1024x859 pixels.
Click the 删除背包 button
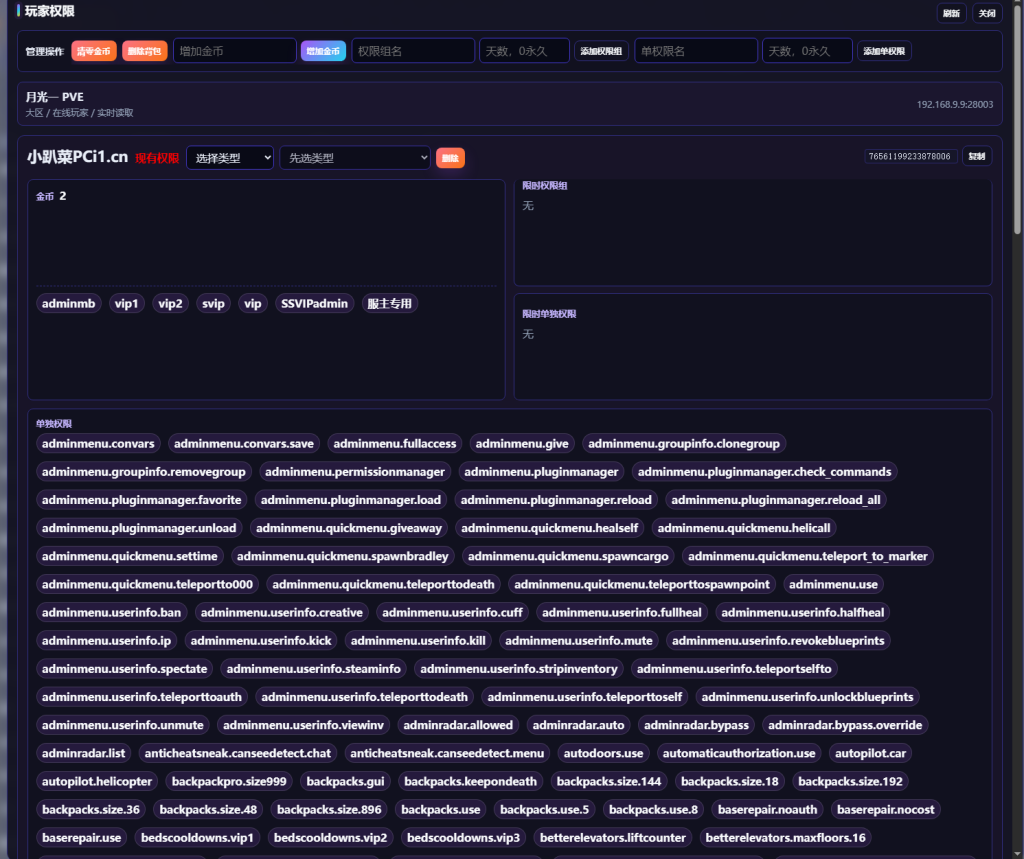144,51
